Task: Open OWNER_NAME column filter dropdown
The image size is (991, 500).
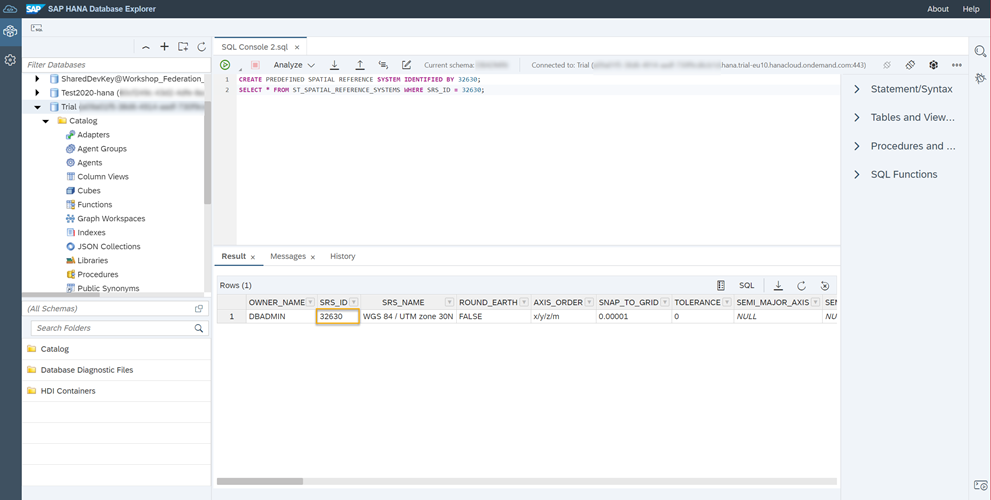Action: [x=310, y=302]
